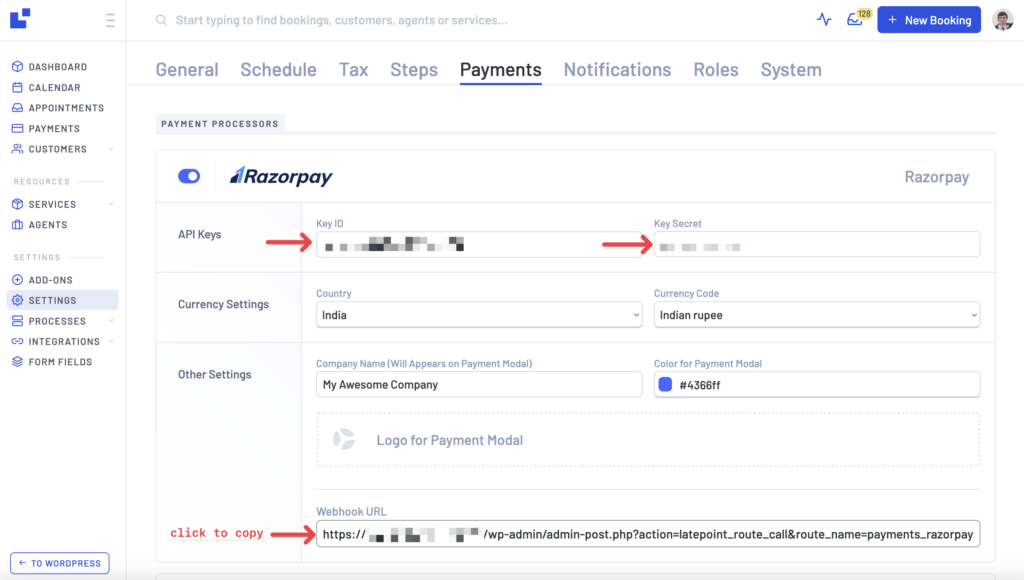Open the Schedule settings tab
1024x580 pixels.
(278, 70)
